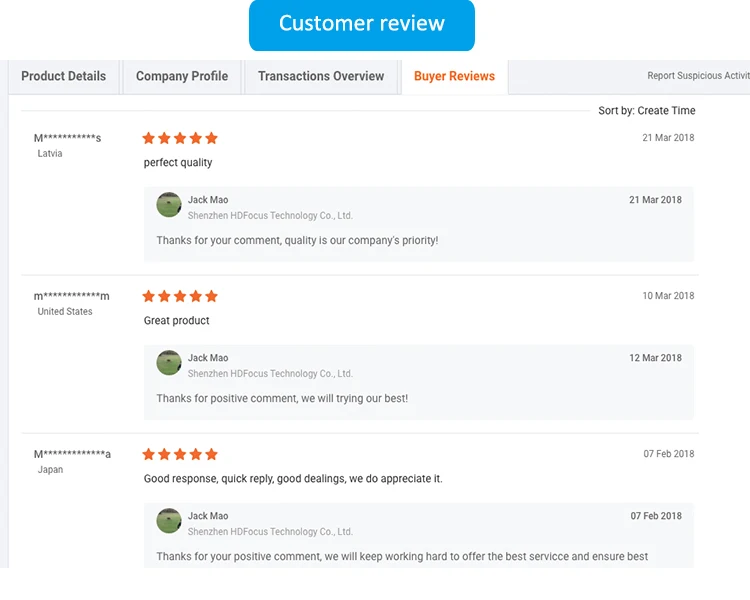Open the Sort by Create Time dropdown
Screen dimensions: 750x600
point(647,111)
